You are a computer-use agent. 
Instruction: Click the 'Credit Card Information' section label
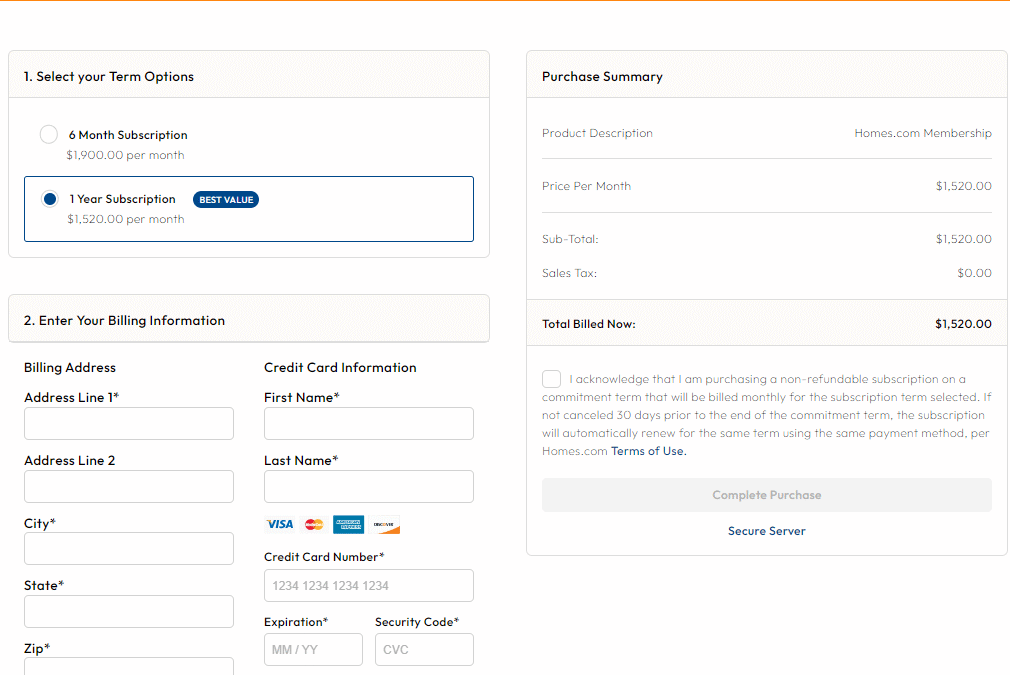point(340,367)
